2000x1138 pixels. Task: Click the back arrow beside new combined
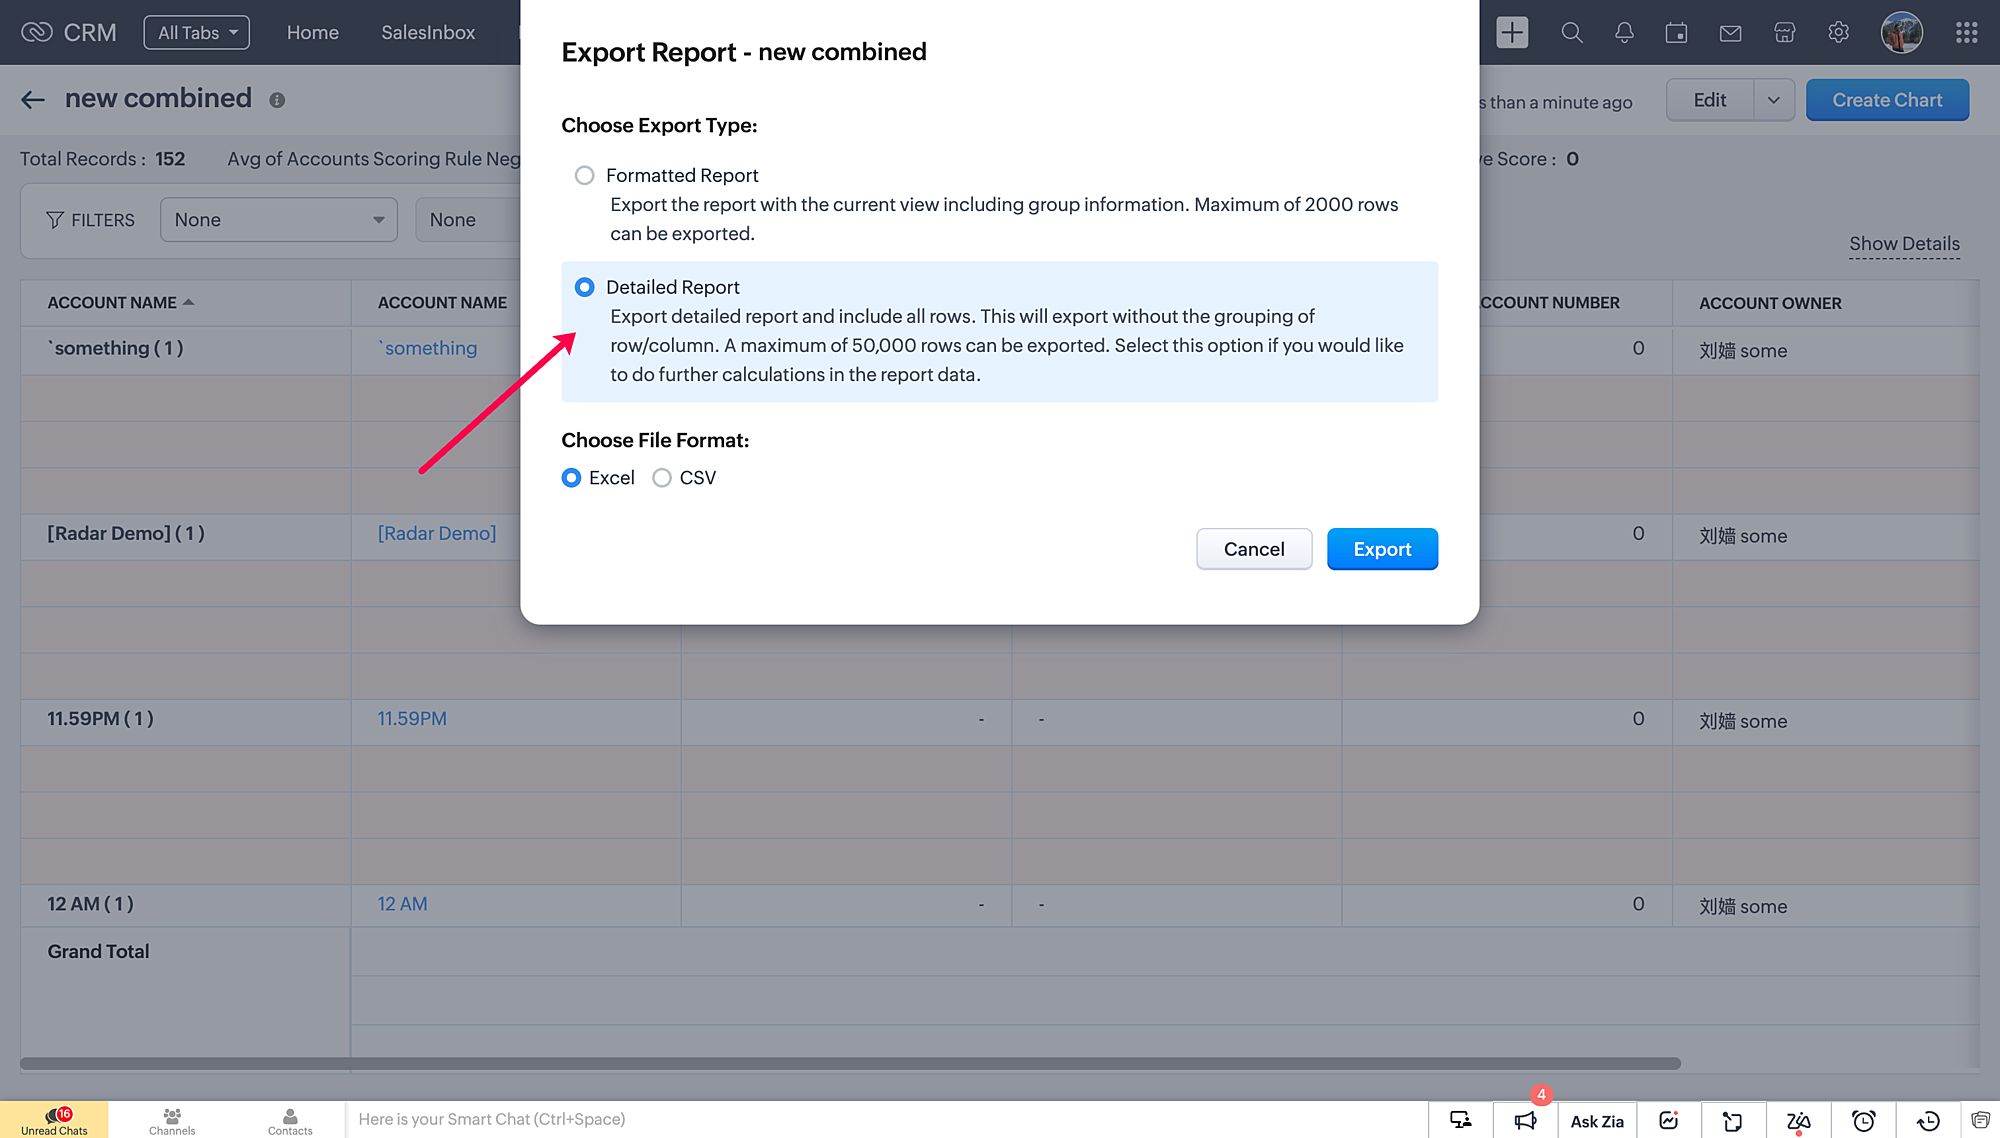(x=33, y=99)
